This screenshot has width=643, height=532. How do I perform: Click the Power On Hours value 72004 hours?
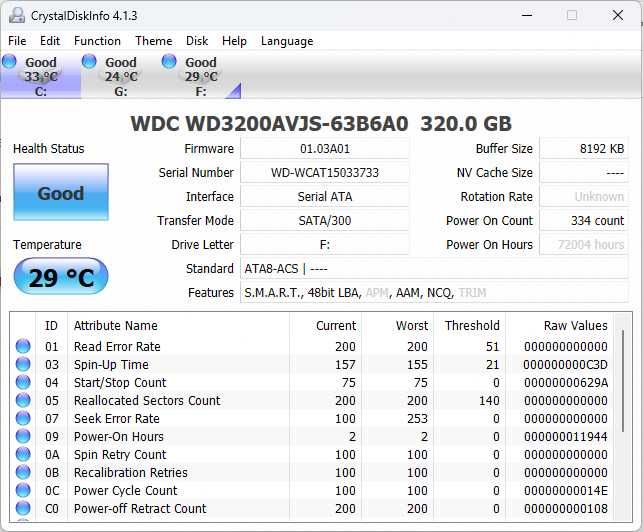[x=584, y=245]
